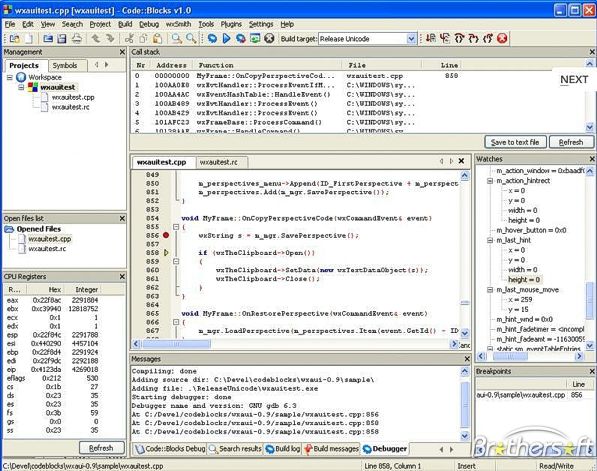This screenshot has height=471, width=597.
Task: Click Refresh in the CPU Registers panel
Action: tap(101, 448)
